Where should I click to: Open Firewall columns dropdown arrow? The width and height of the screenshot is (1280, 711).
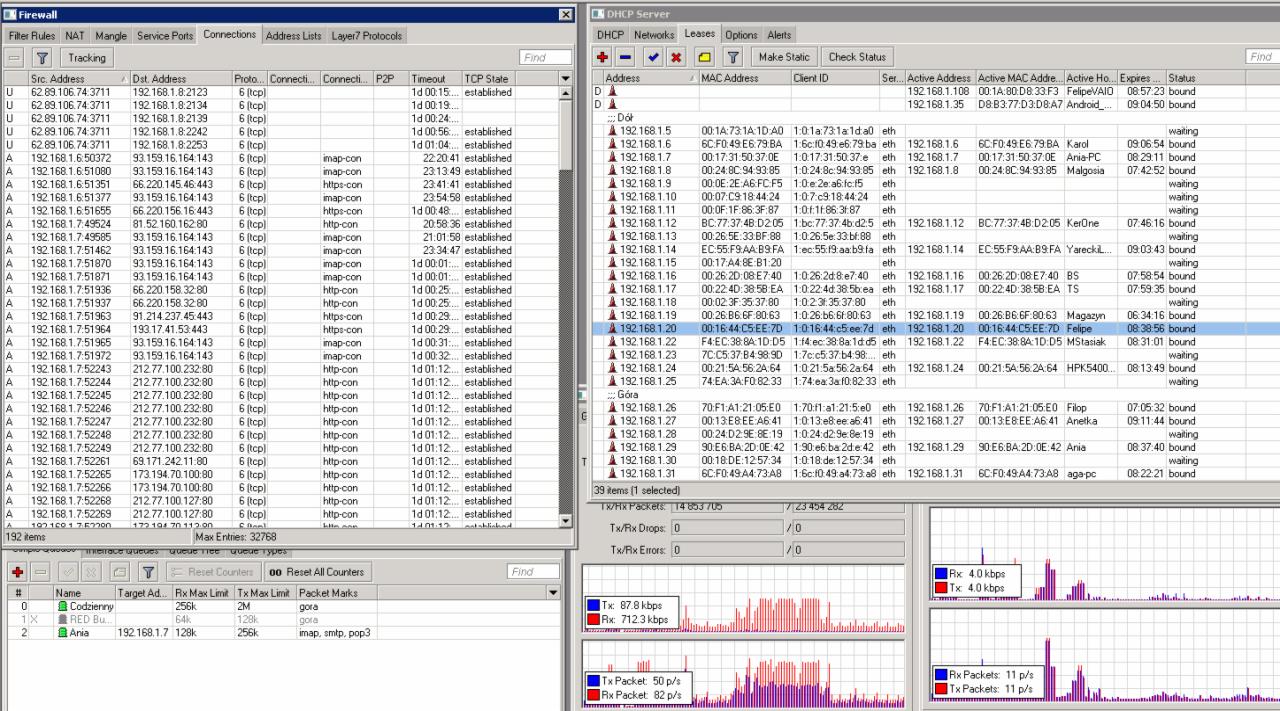click(566, 78)
